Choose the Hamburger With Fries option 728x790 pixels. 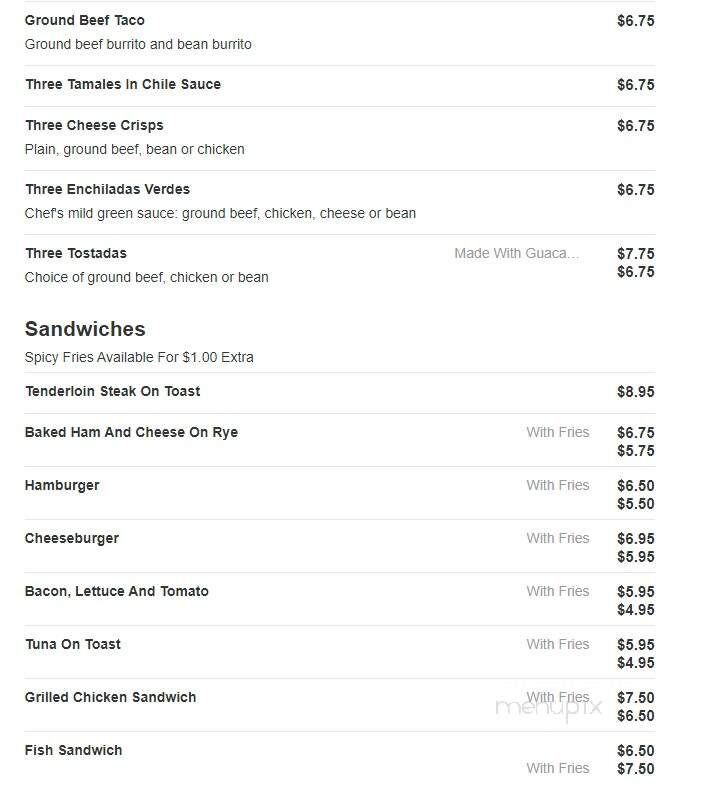click(x=558, y=485)
